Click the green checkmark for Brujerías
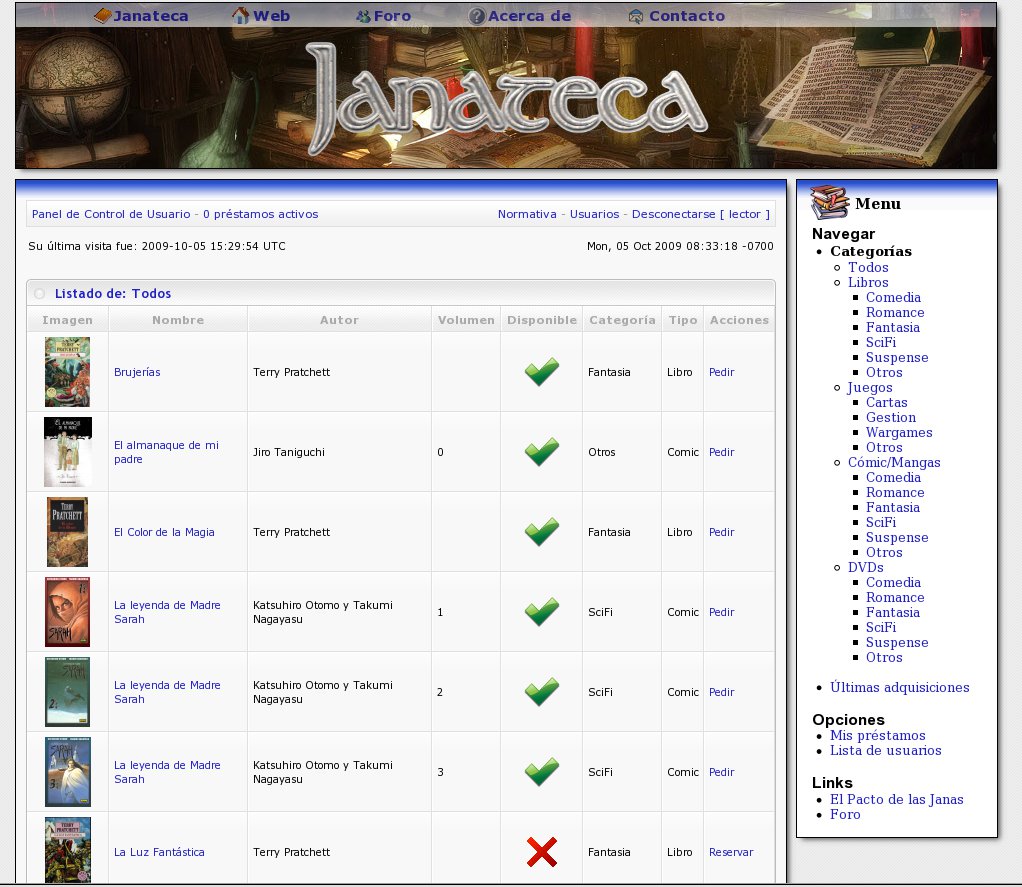The height and width of the screenshot is (887, 1022). click(542, 372)
